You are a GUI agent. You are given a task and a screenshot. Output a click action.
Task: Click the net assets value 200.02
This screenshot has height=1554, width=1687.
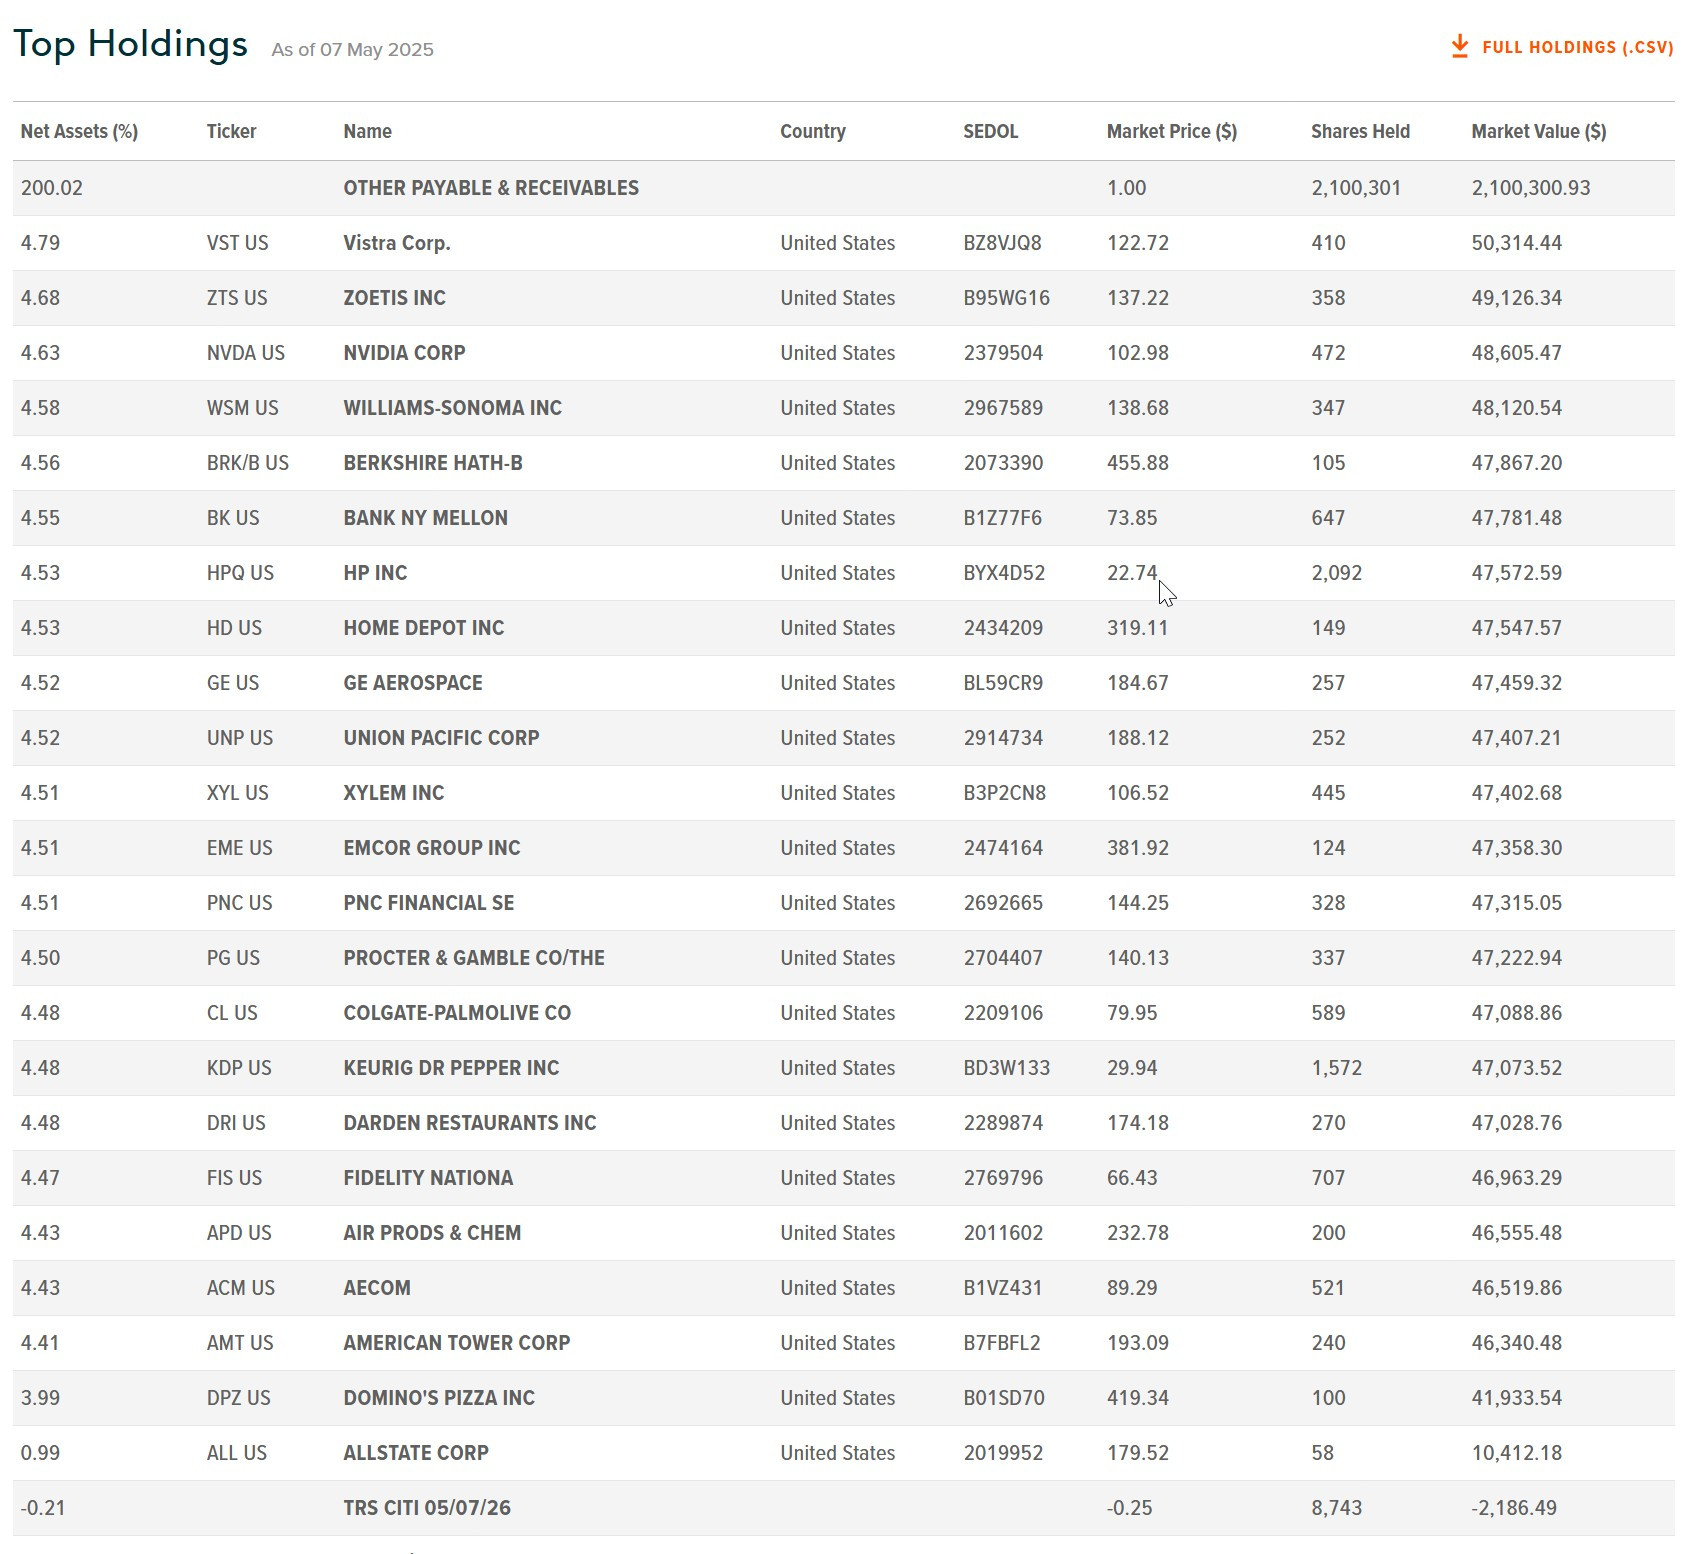51,188
